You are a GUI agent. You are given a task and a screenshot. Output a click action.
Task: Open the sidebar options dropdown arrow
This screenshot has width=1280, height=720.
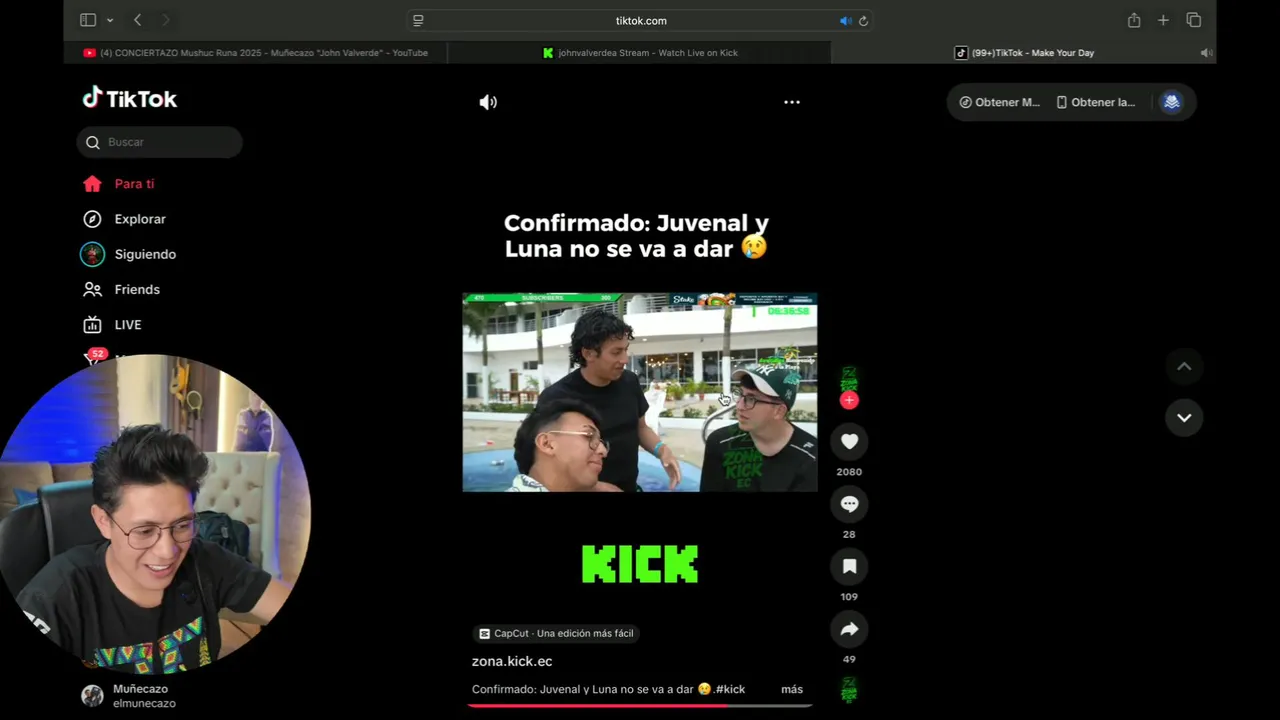(110, 20)
